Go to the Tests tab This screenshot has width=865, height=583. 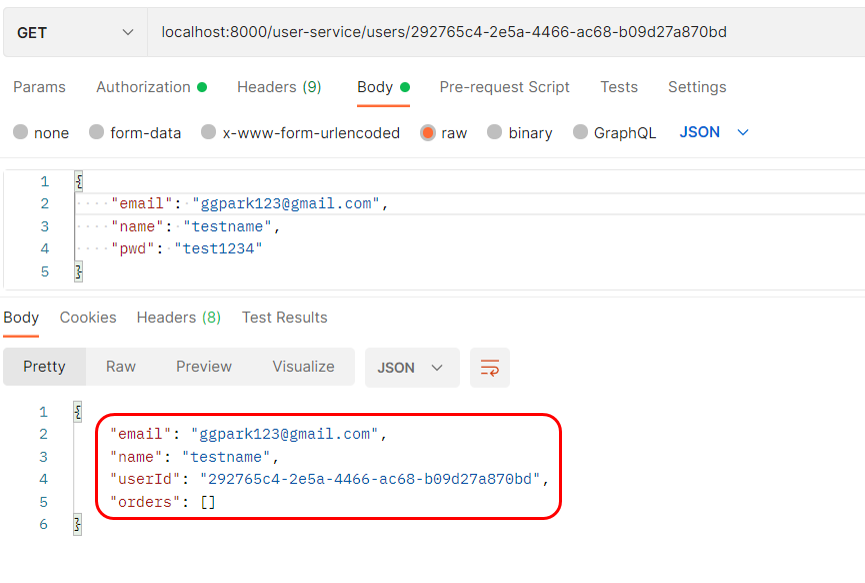(x=619, y=87)
